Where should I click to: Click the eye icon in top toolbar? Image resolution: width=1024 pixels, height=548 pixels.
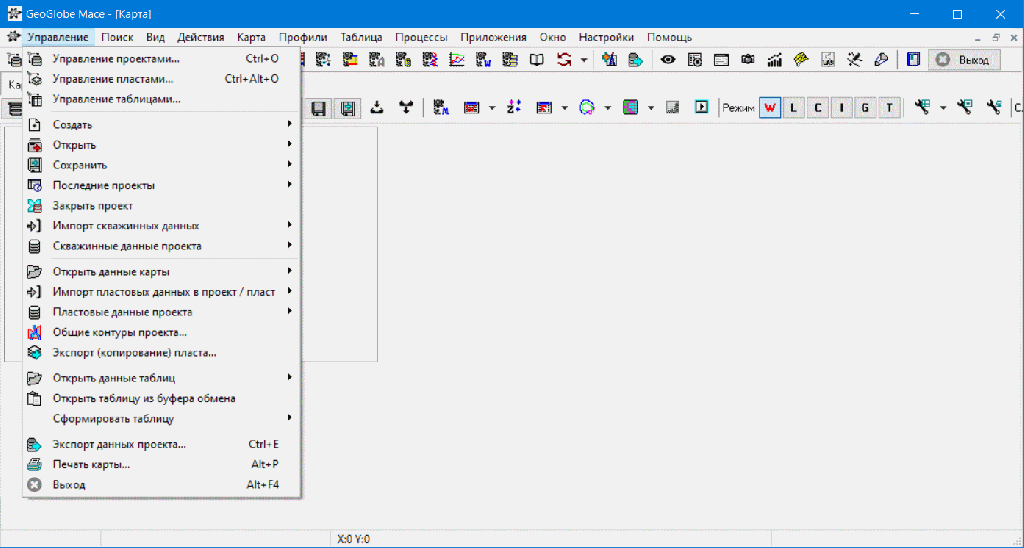668,60
